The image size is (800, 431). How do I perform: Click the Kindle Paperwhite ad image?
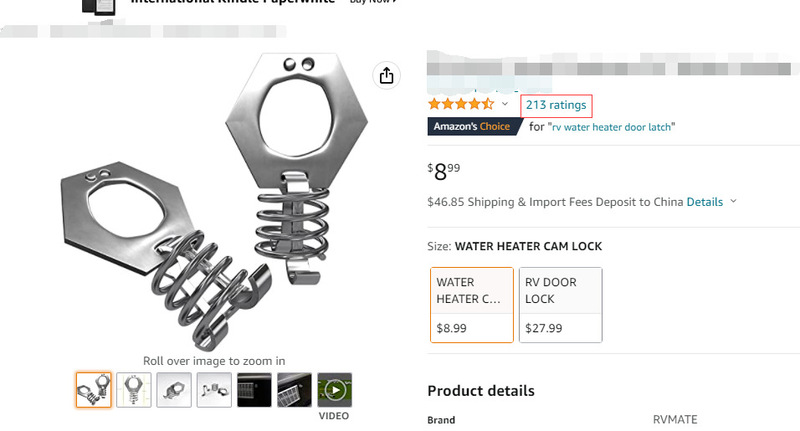click(100, 6)
